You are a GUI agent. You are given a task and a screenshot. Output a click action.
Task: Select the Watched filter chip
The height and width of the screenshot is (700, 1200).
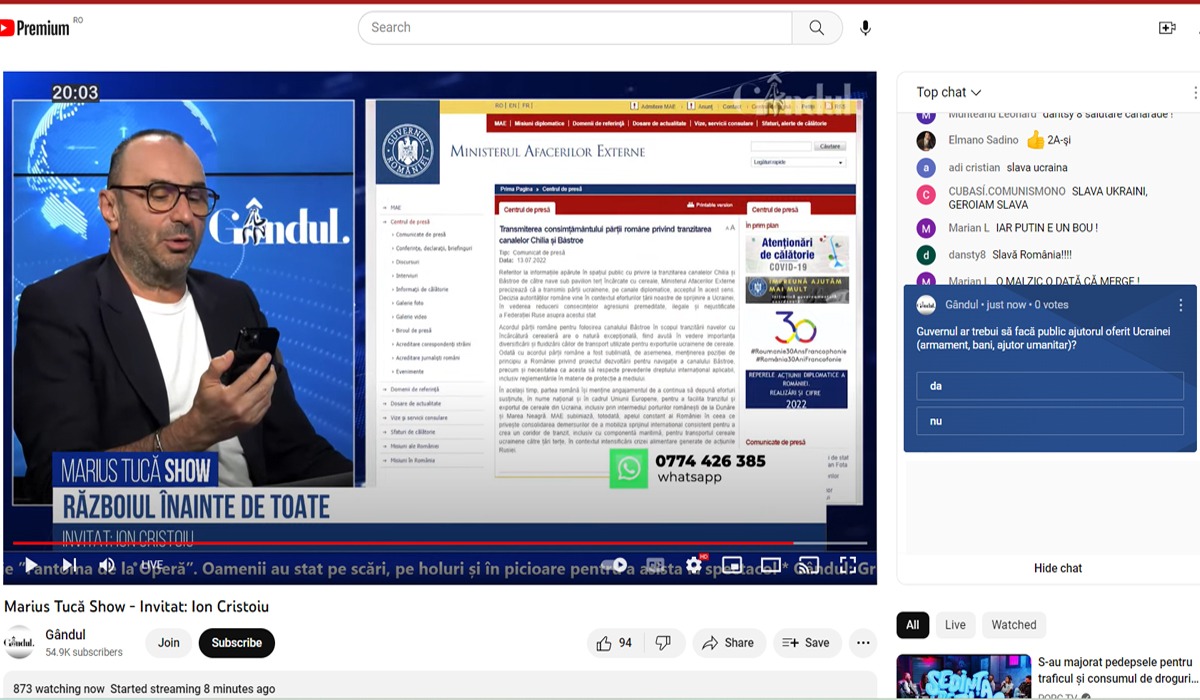click(1014, 625)
